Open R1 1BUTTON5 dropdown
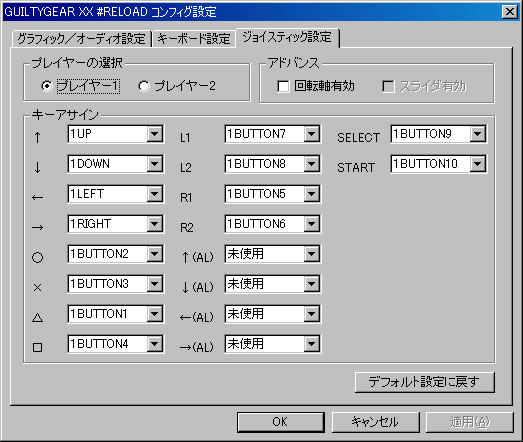Viewport: 523px width, 442px height. (x=273, y=194)
